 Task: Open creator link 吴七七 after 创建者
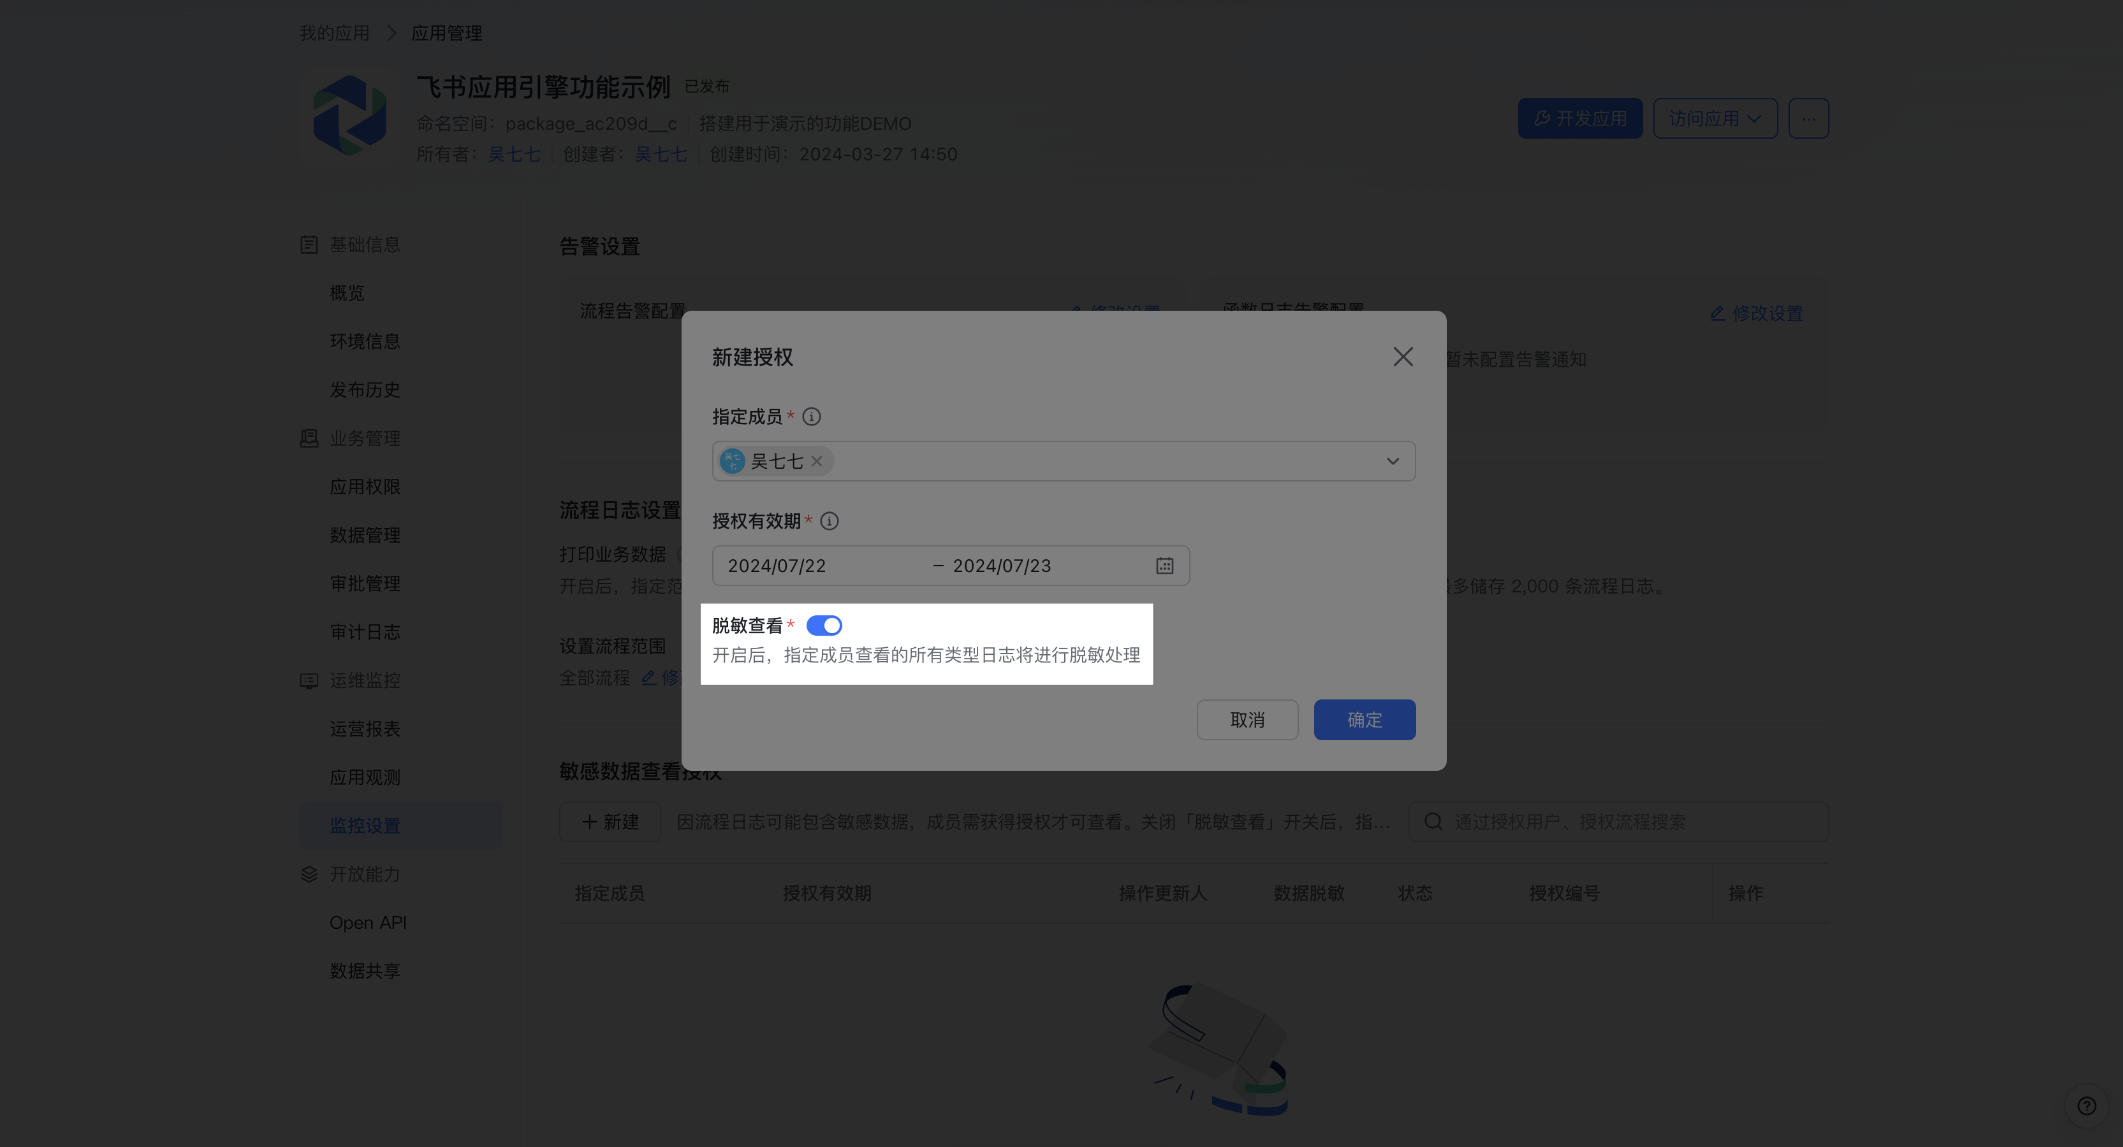(661, 154)
